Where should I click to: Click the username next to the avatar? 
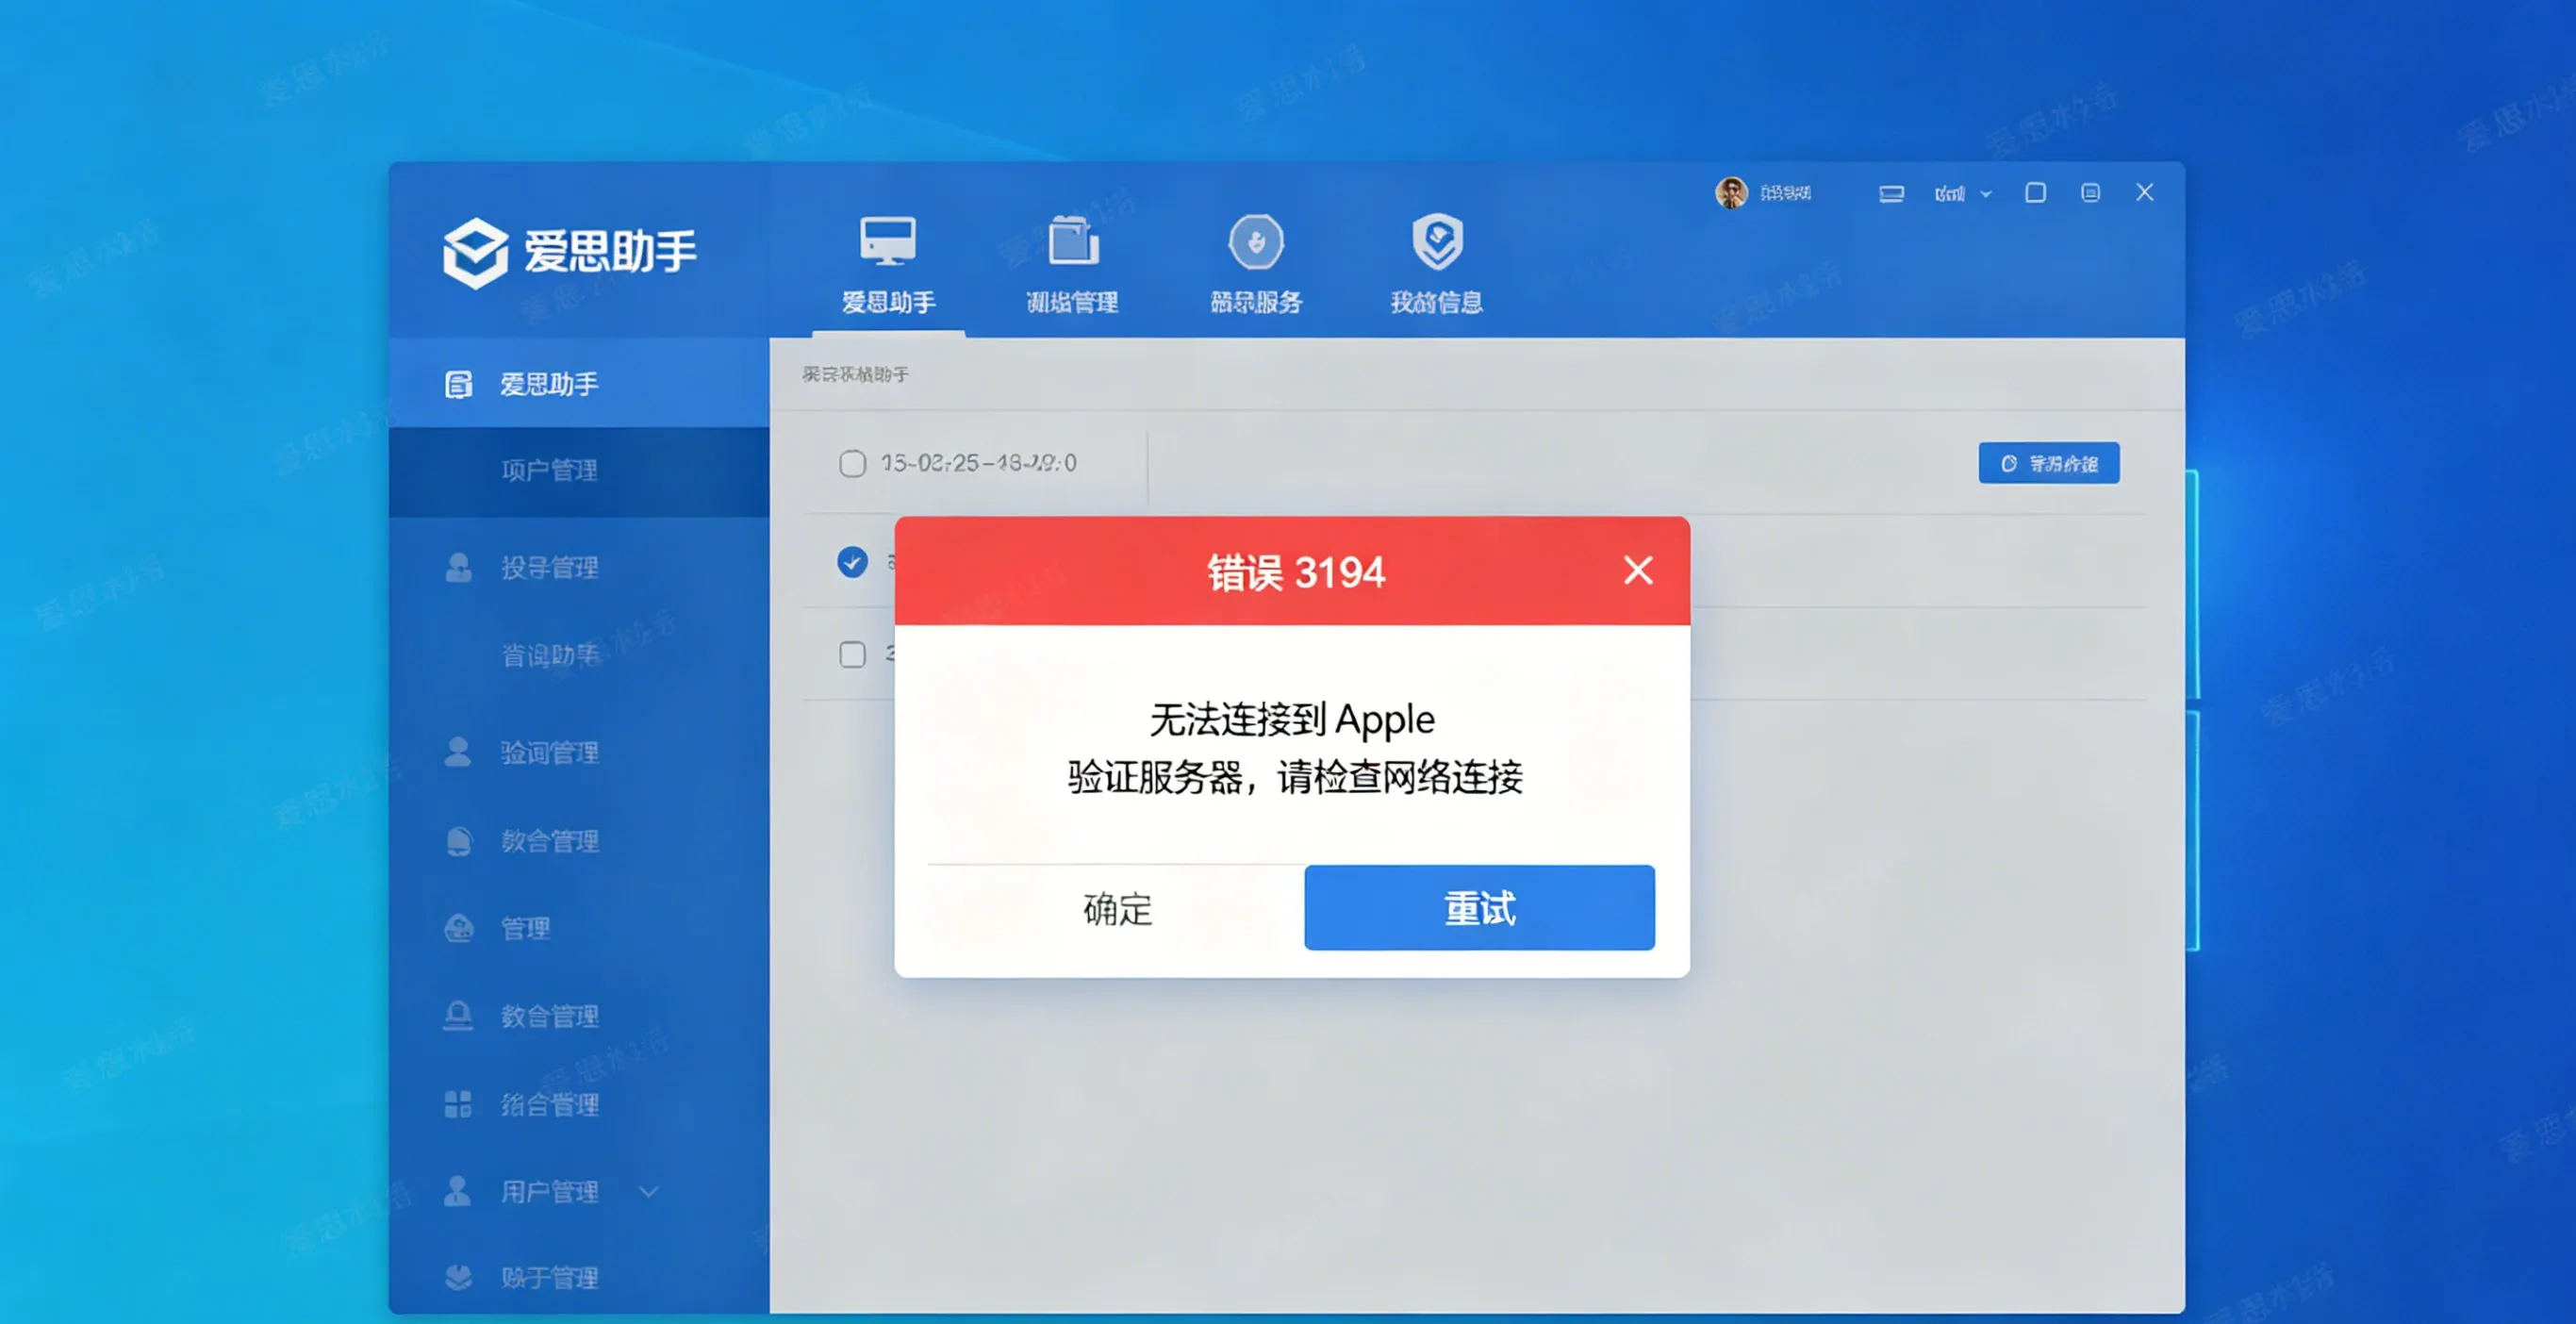point(1785,193)
